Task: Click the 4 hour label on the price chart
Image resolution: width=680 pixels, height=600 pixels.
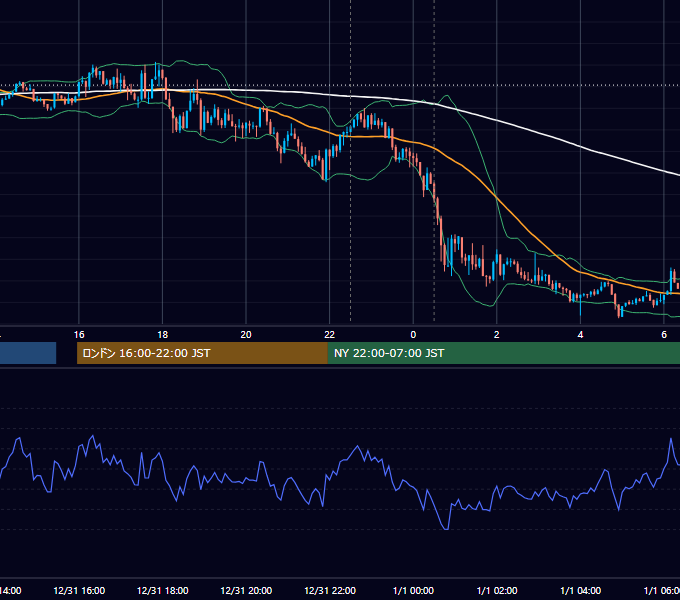Action: click(x=580, y=335)
